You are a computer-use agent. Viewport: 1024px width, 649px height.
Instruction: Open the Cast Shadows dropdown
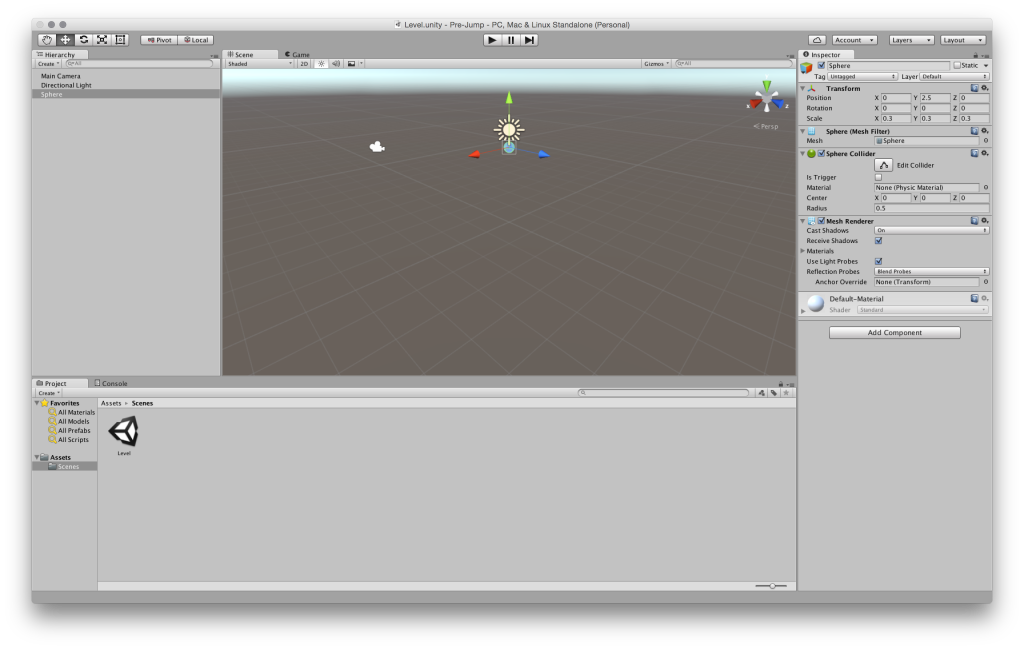pyautogui.click(x=930, y=230)
